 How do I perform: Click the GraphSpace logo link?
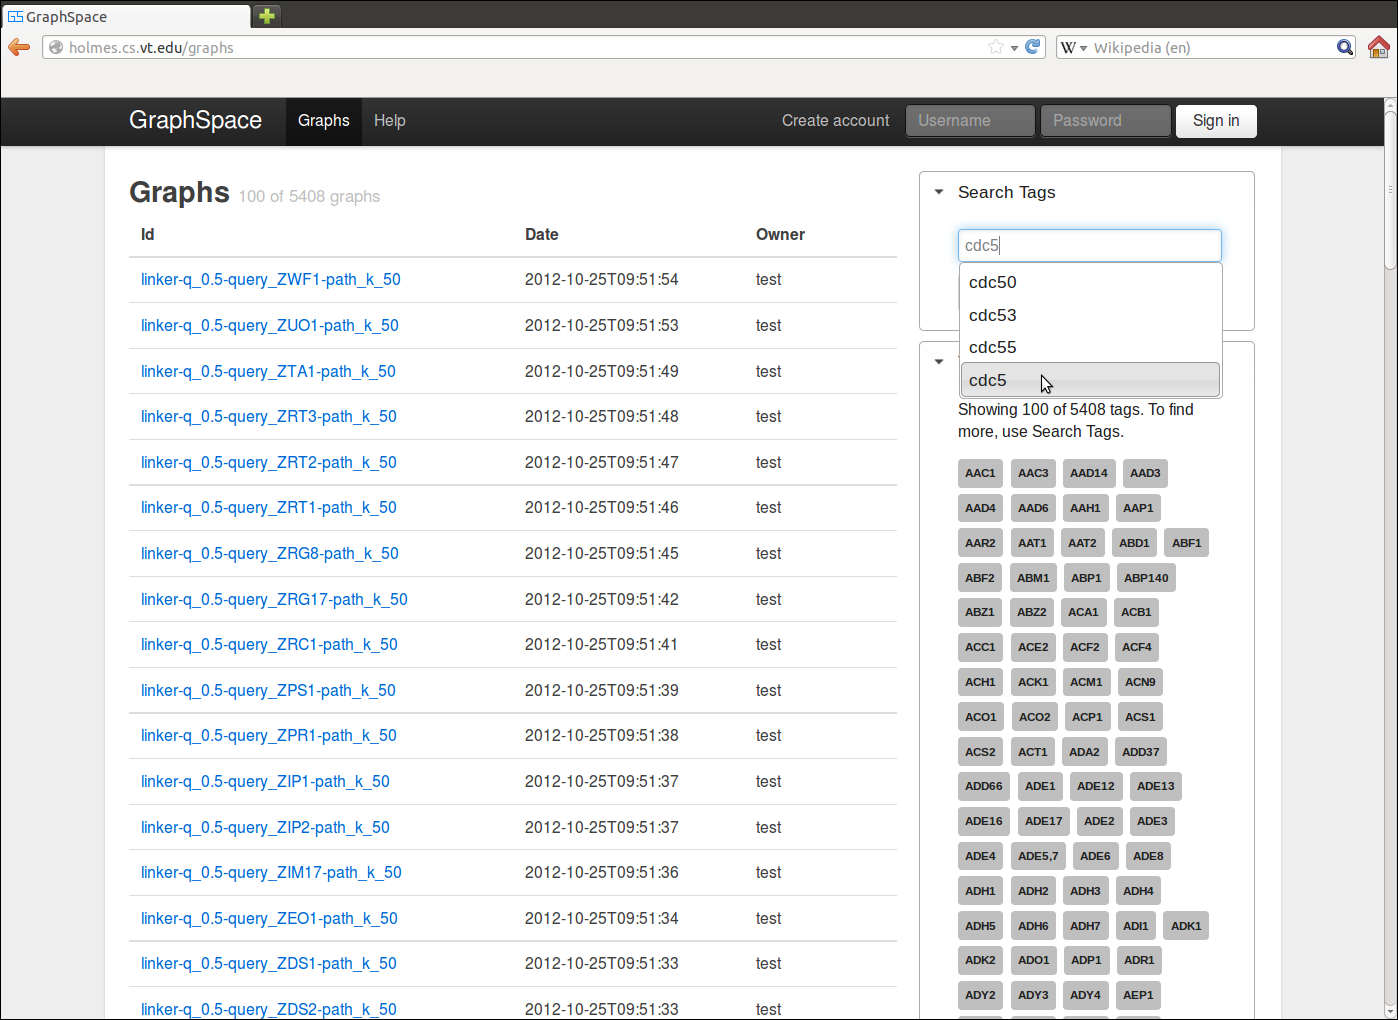coord(195,120)
